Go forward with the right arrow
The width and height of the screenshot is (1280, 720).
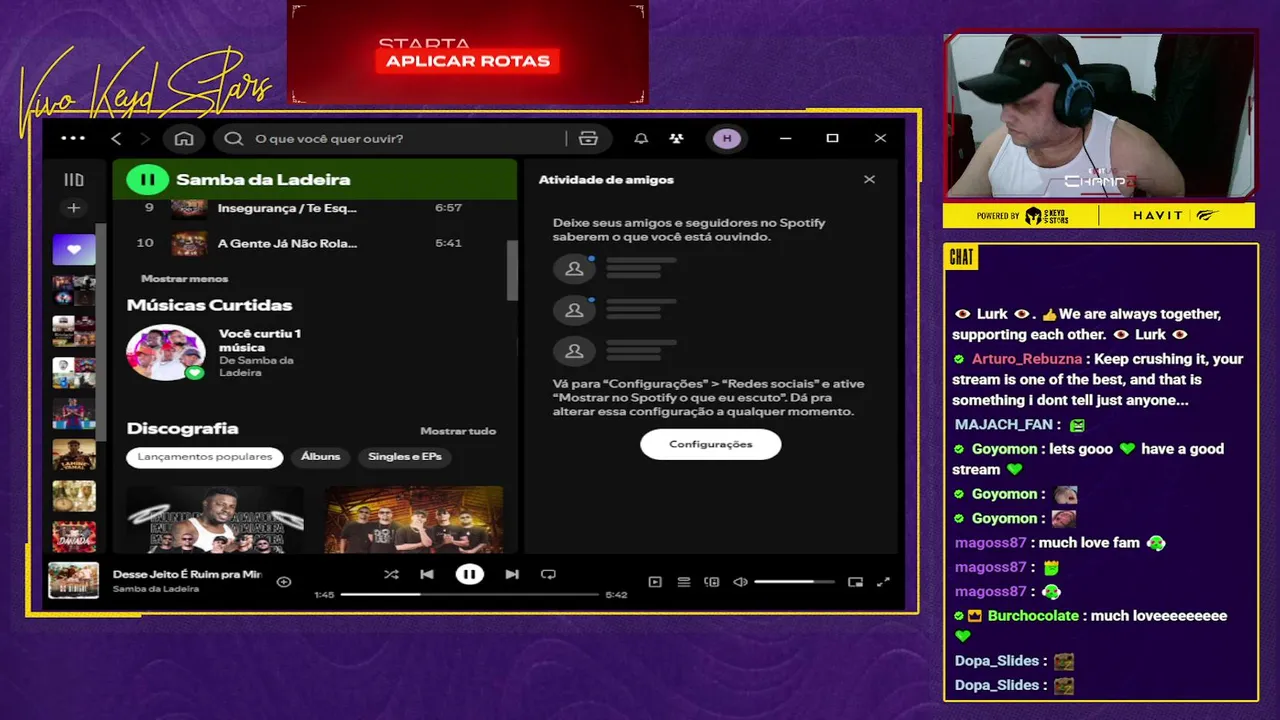(145, 138)
